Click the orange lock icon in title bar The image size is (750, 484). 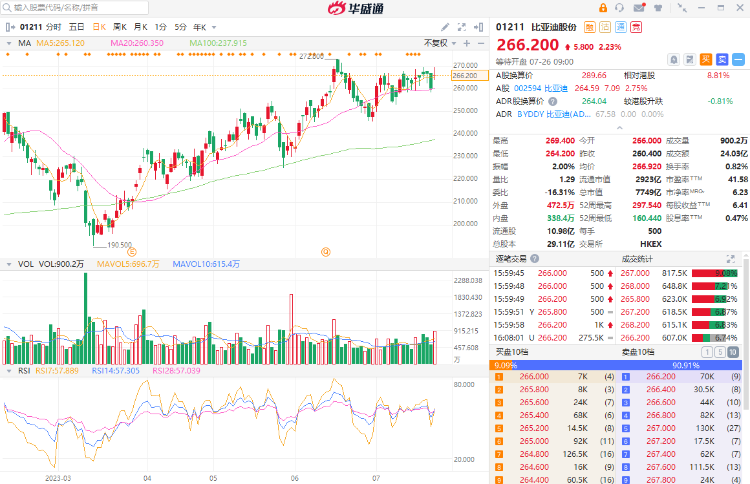pos(603,8)
